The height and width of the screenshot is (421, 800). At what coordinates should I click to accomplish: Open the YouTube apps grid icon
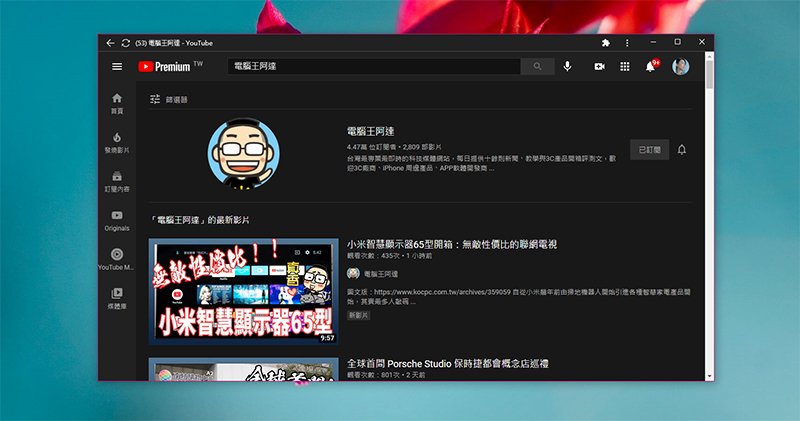[x=624, y=66]
